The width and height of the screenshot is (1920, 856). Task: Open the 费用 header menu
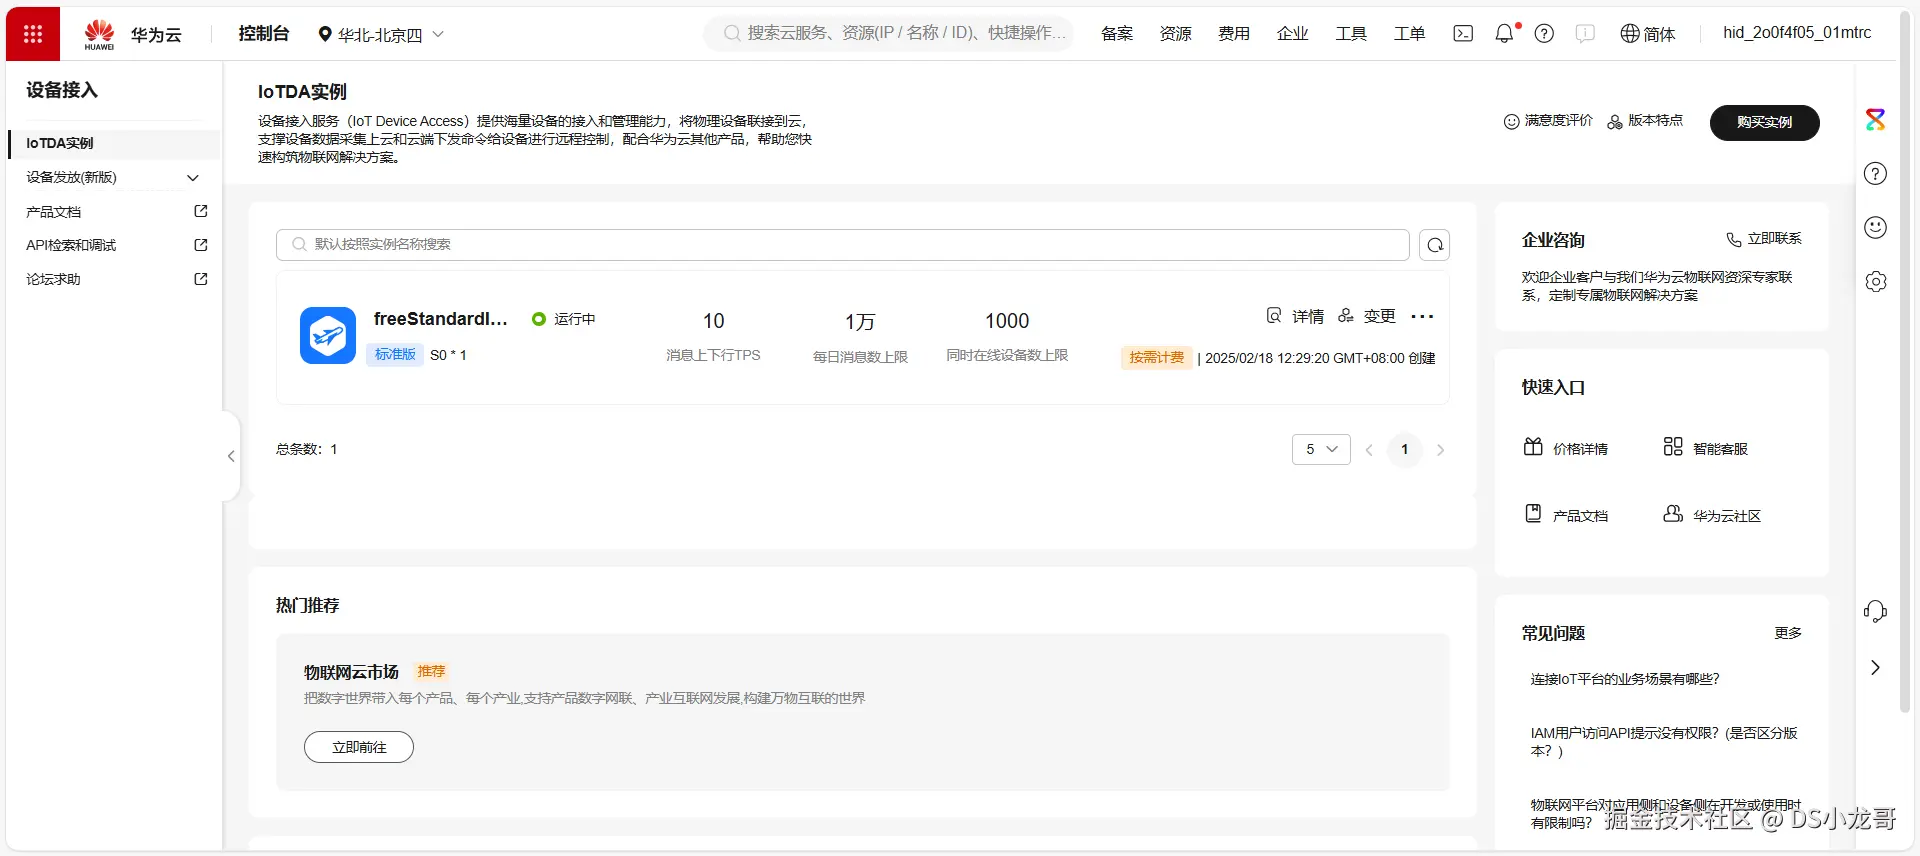point(1234,34)
